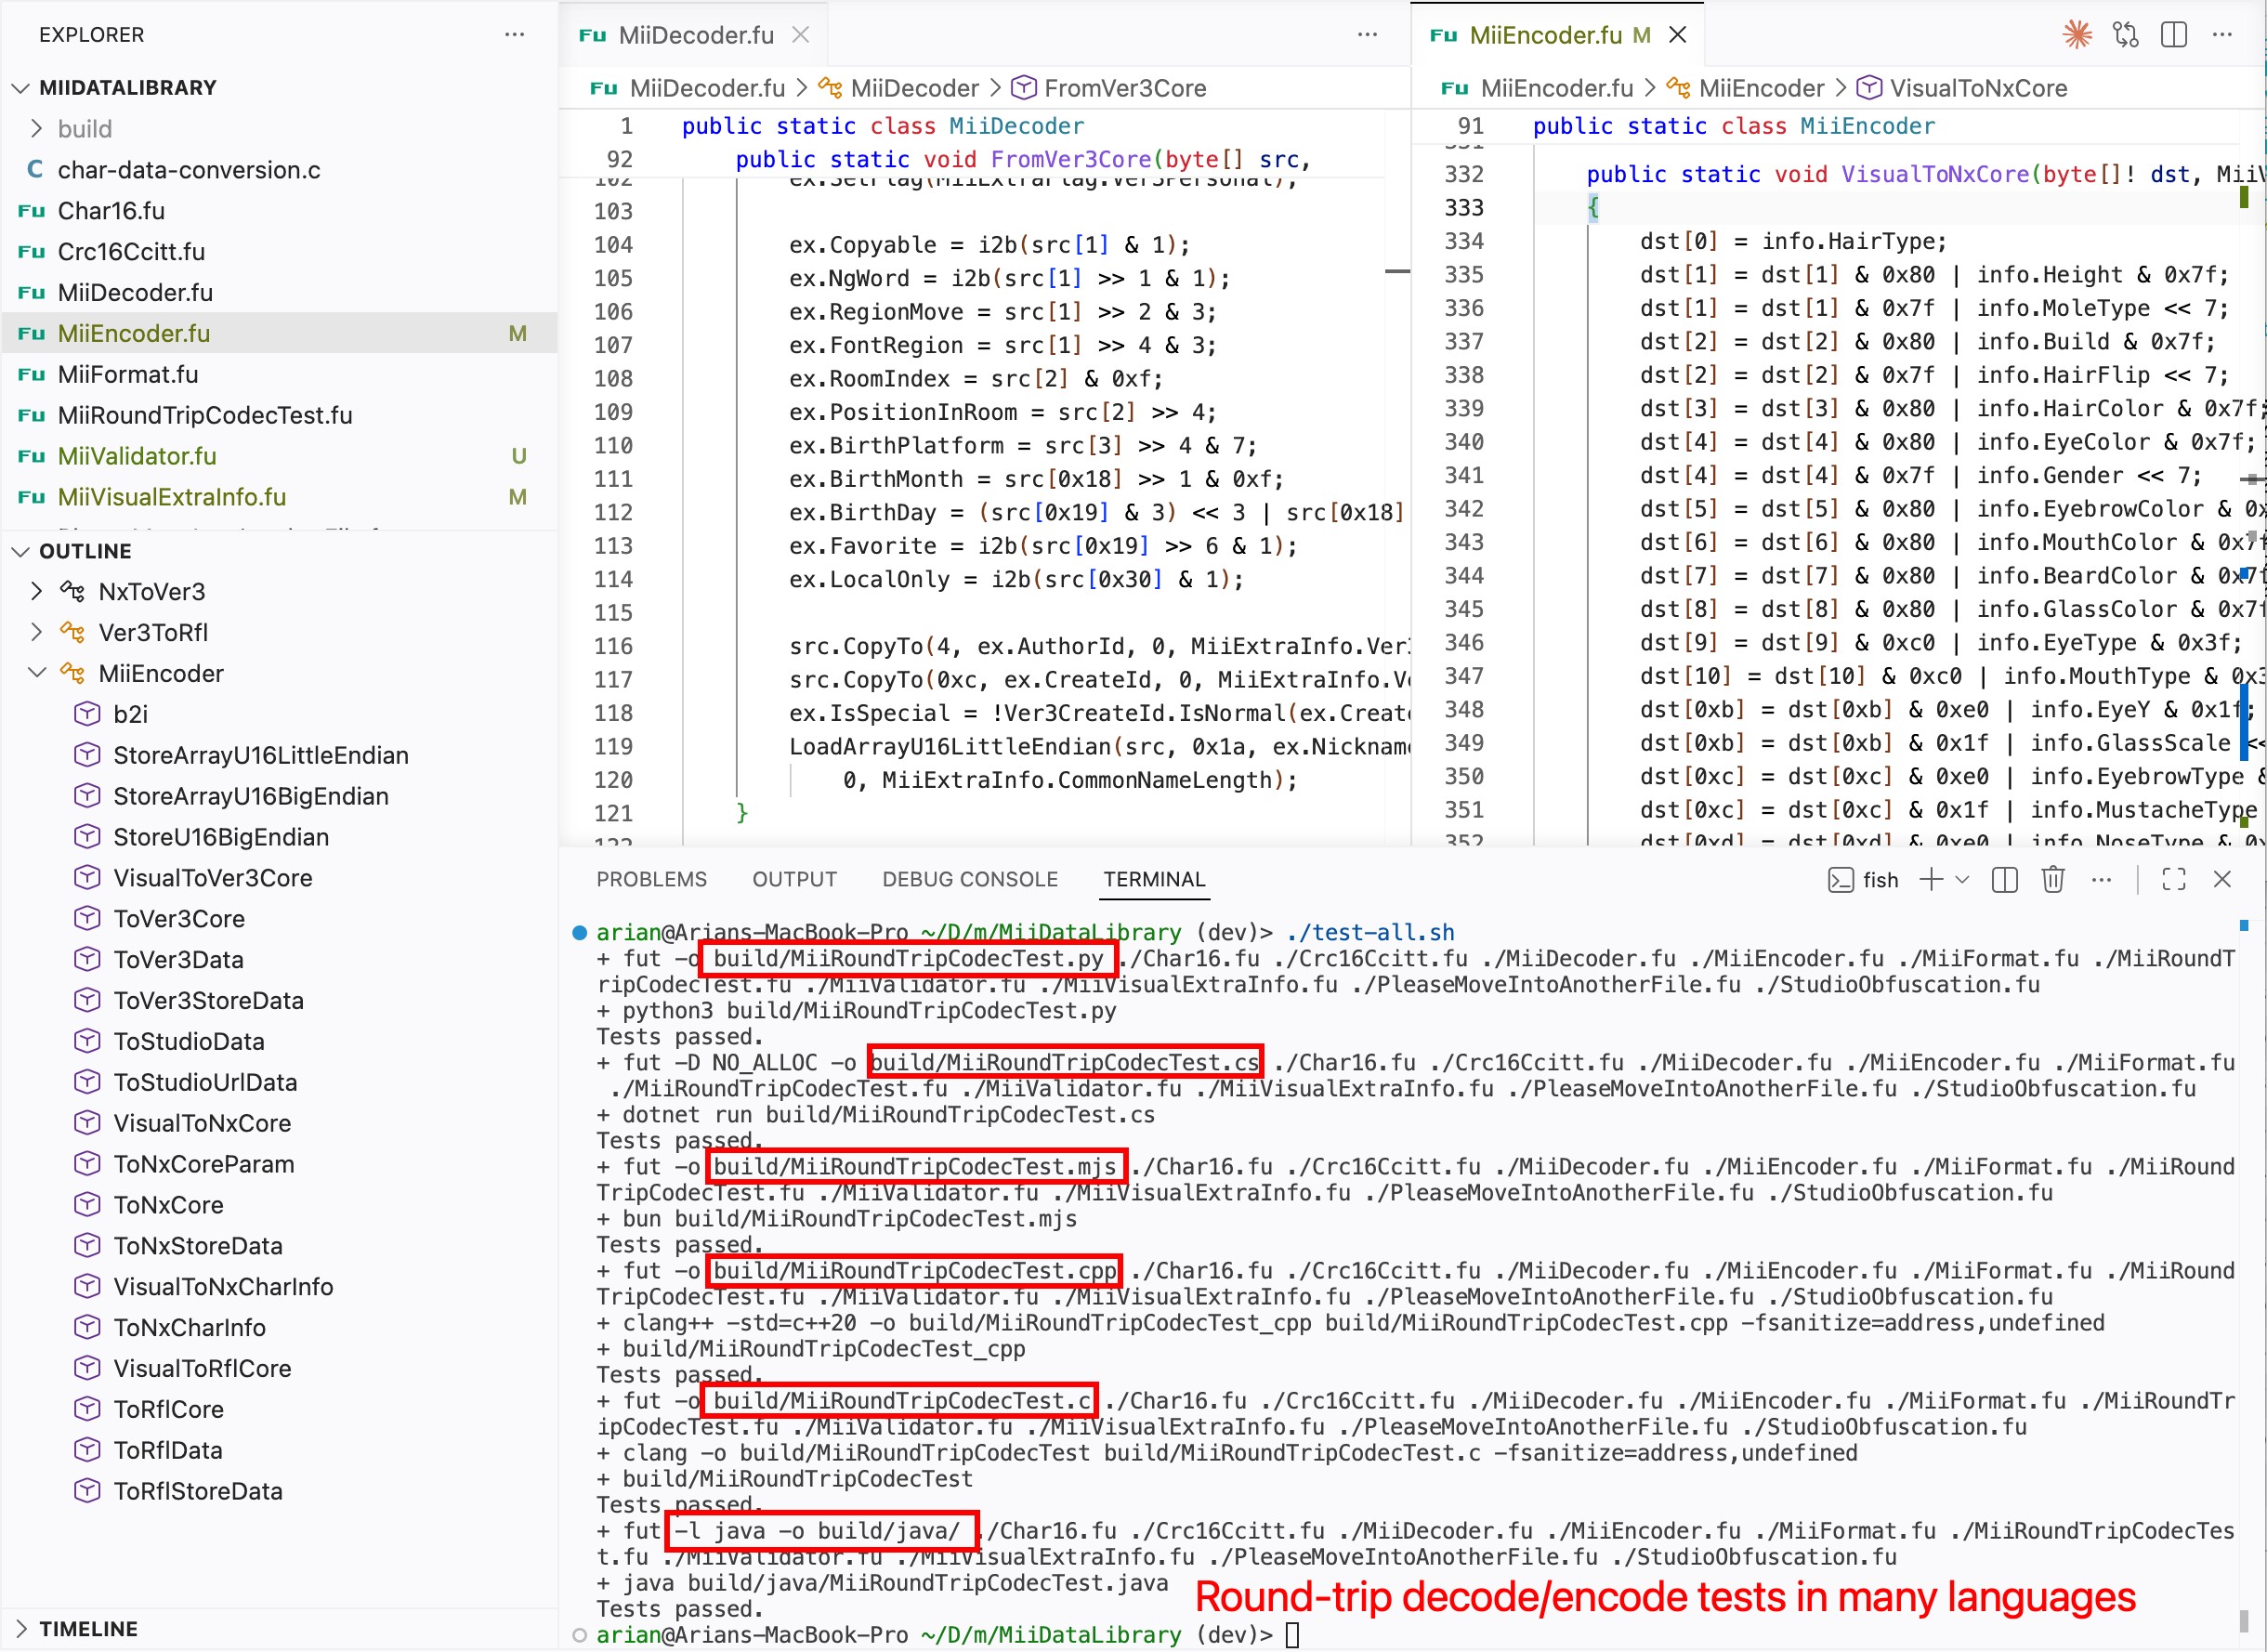2267x1652 pixels.
Task: Select VisualToNxCore in the outline
Action: tap(202, 1123)
